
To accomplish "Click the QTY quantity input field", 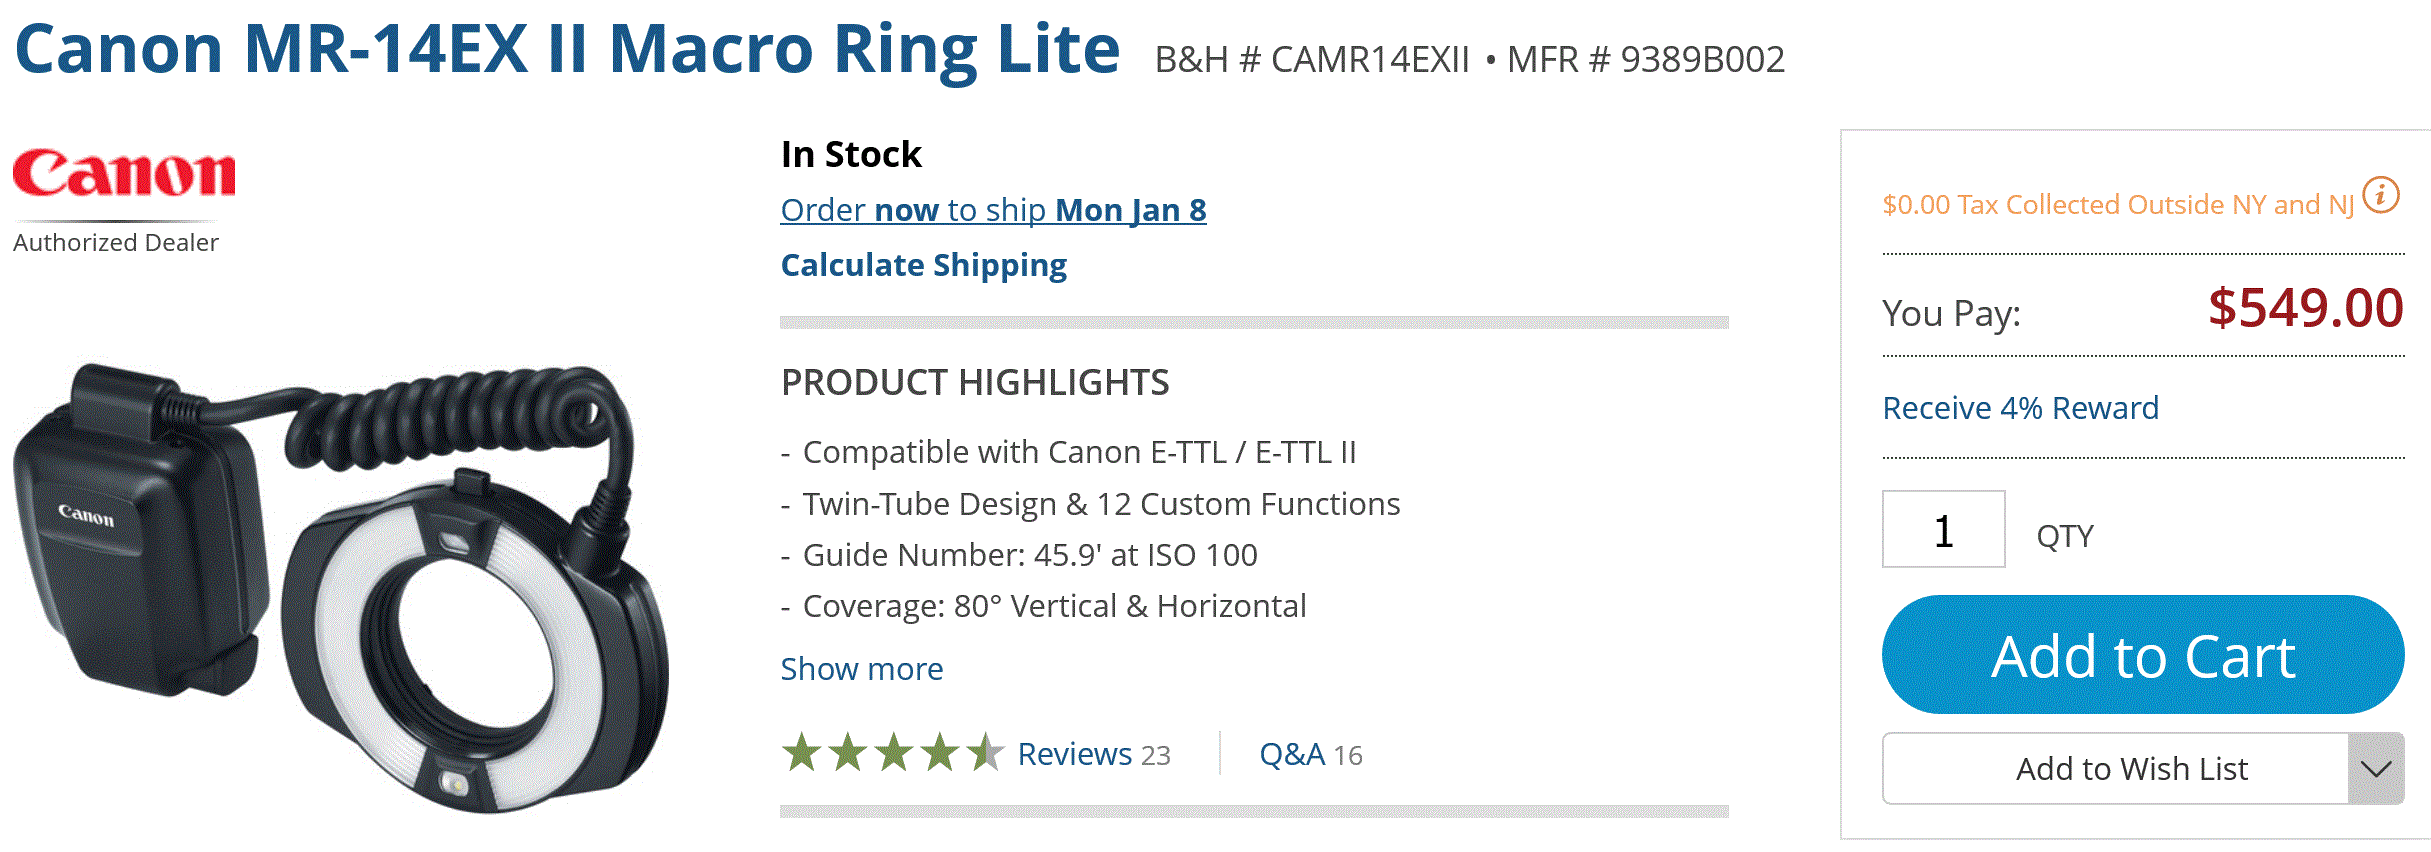I will coord(1943,530).
